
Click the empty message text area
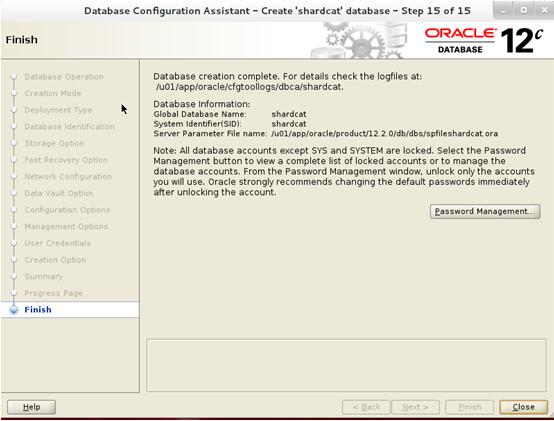[x=346, y=365]
